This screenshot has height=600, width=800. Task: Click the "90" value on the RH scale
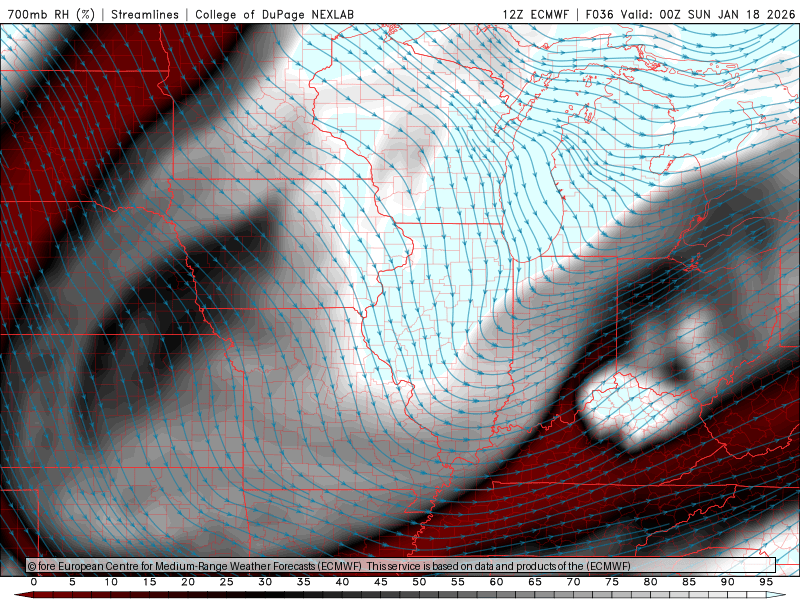[727, 582]
